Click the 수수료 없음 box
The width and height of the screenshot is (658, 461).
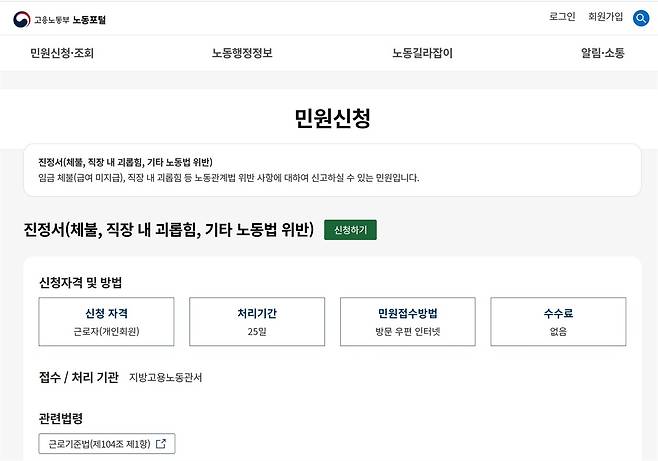[x=558, y=321]
